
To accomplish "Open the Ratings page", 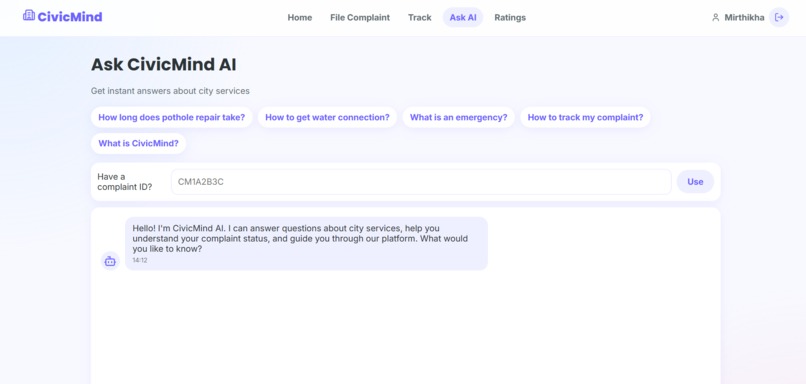I will (510, 17).
